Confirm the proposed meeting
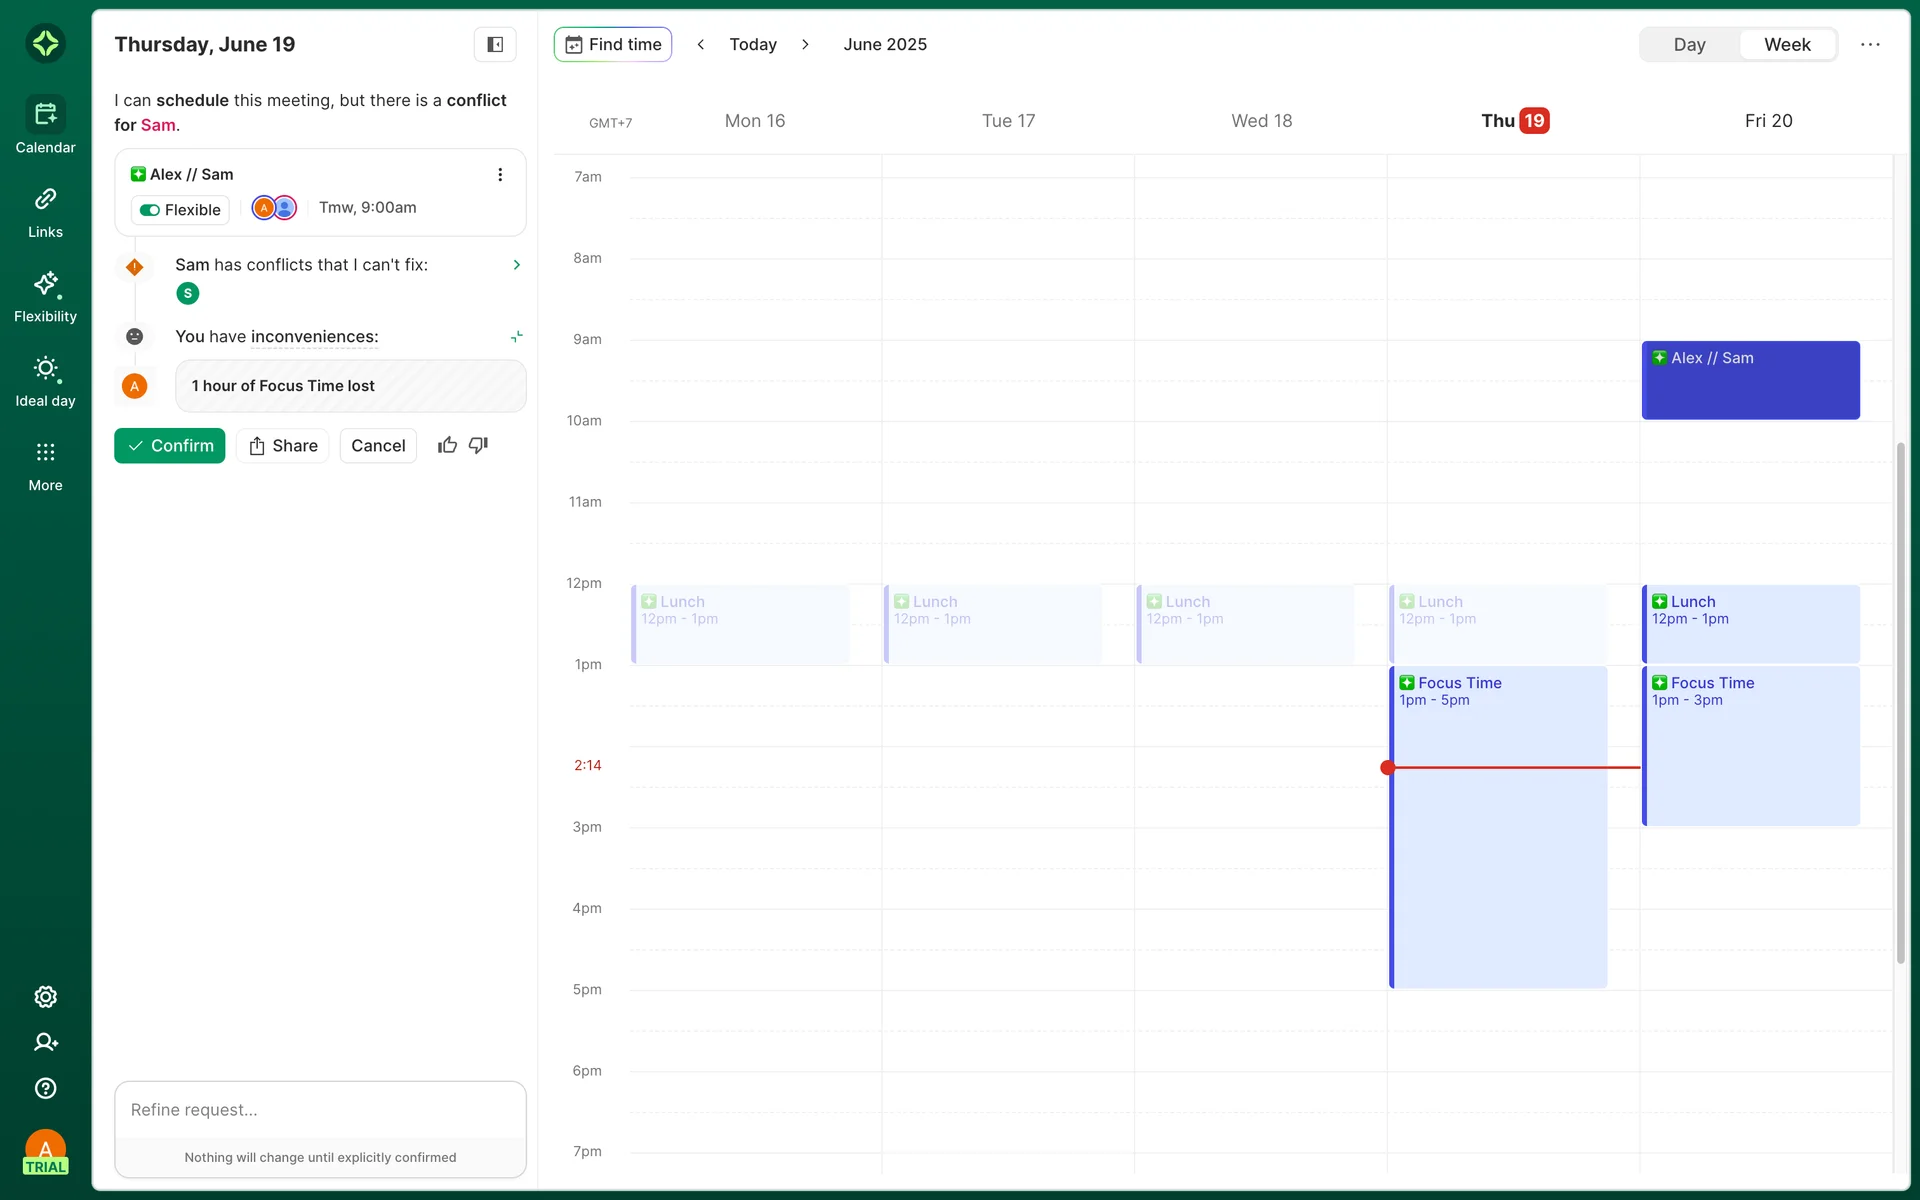This screenshot has height=1200, width=1920. coord(169,446)
